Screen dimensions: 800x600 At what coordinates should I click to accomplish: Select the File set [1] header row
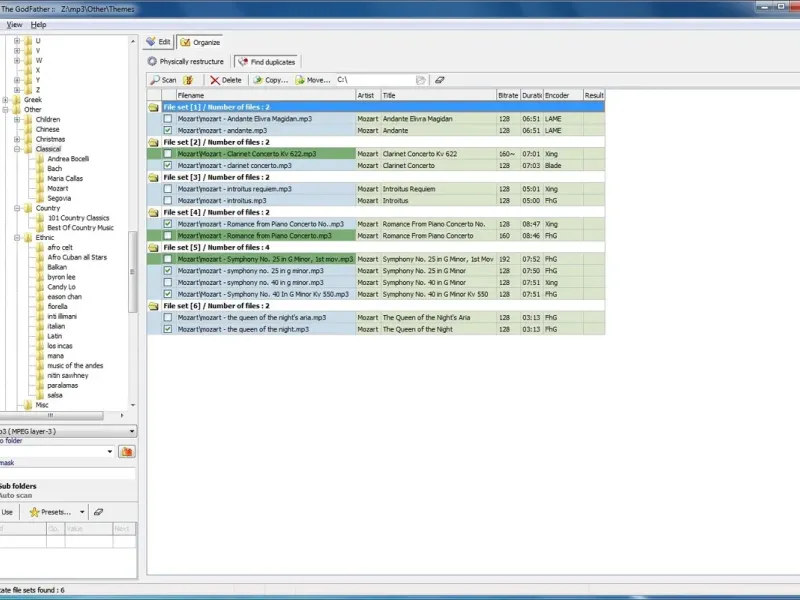[383, 107]
